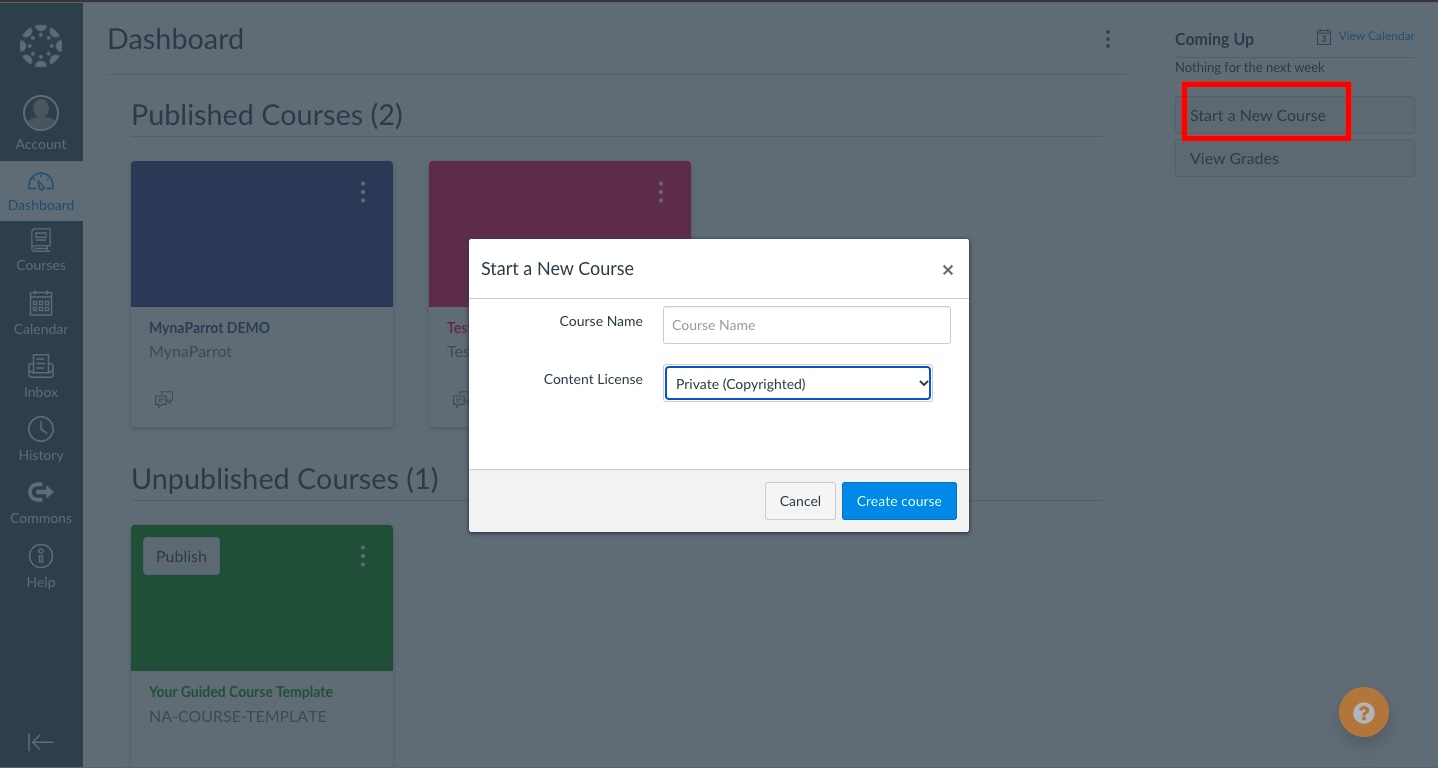
Task: Open Dashboard options kebab menu
Action: tap(1107, 39)
